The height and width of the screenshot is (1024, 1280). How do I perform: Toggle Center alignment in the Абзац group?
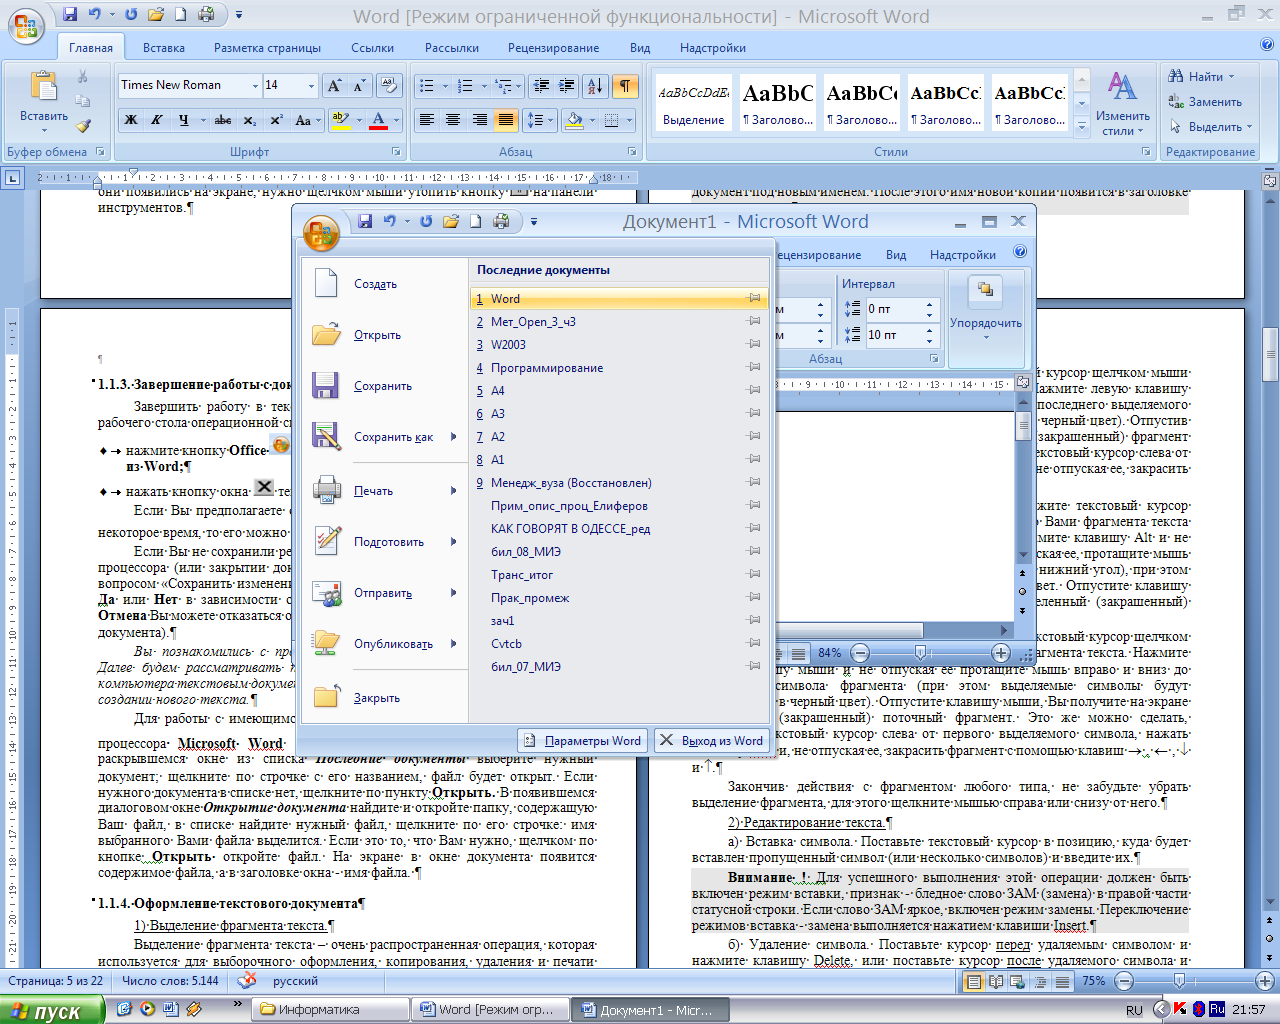pos(453,120)
